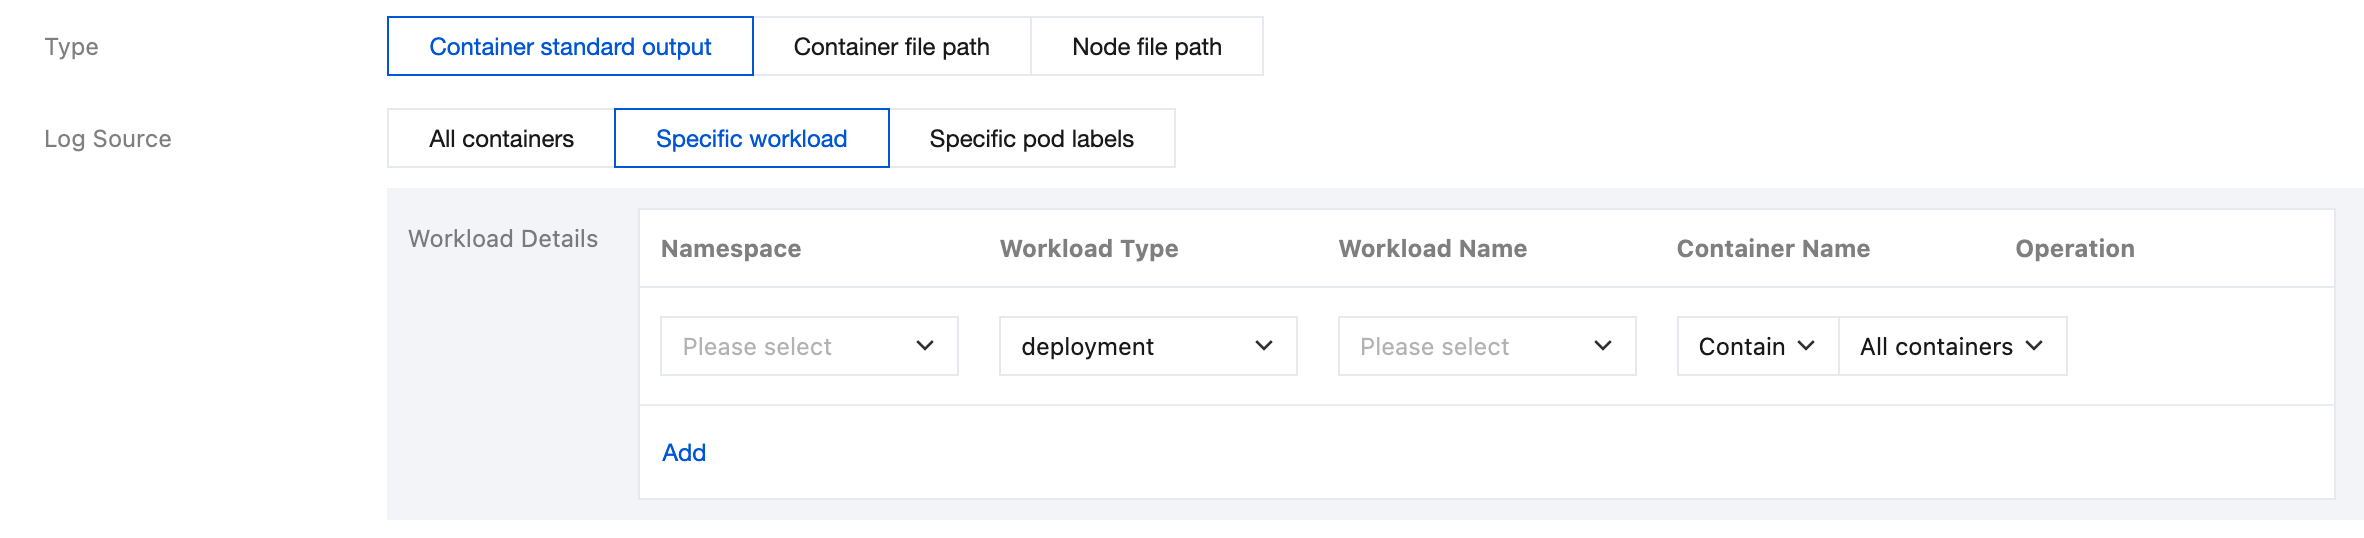
Task: Click the Operation column header
Action: [2075, 249]
